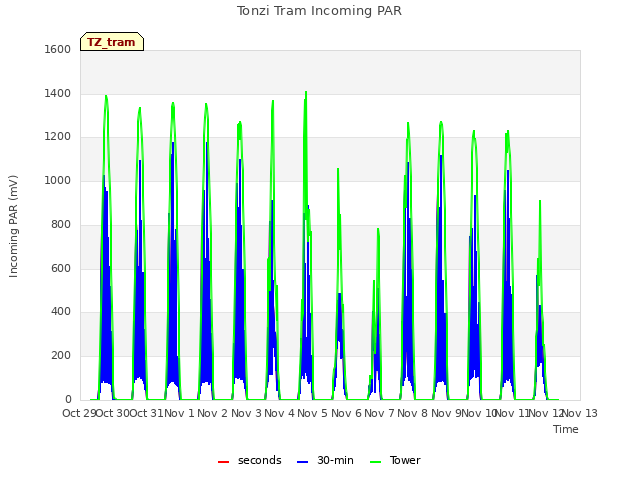Click the 200 y-axis tick label
640x480 pixels.
(x=61, y=356)
